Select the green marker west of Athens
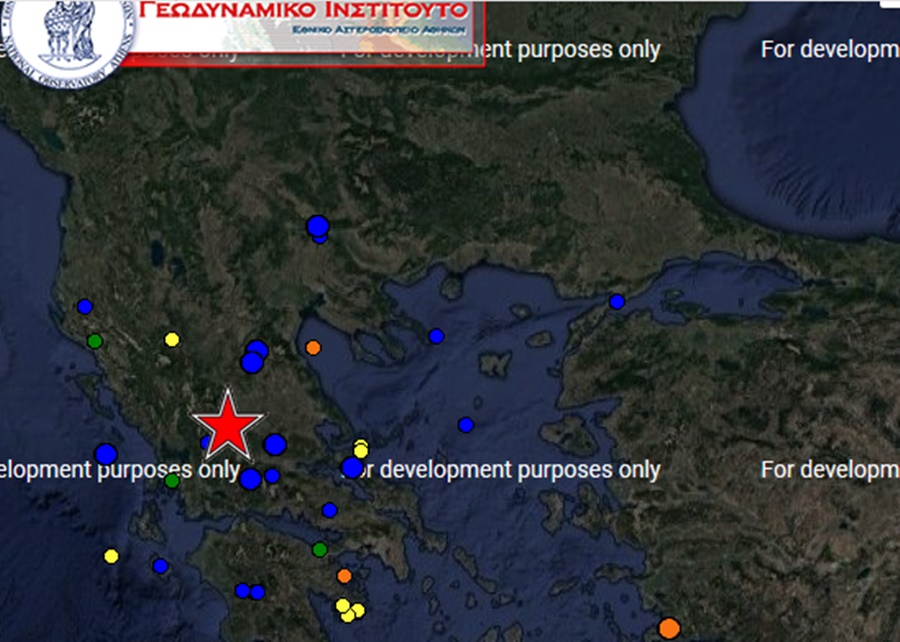This screenshot has height=642, width=900. [x=320, y=549]
